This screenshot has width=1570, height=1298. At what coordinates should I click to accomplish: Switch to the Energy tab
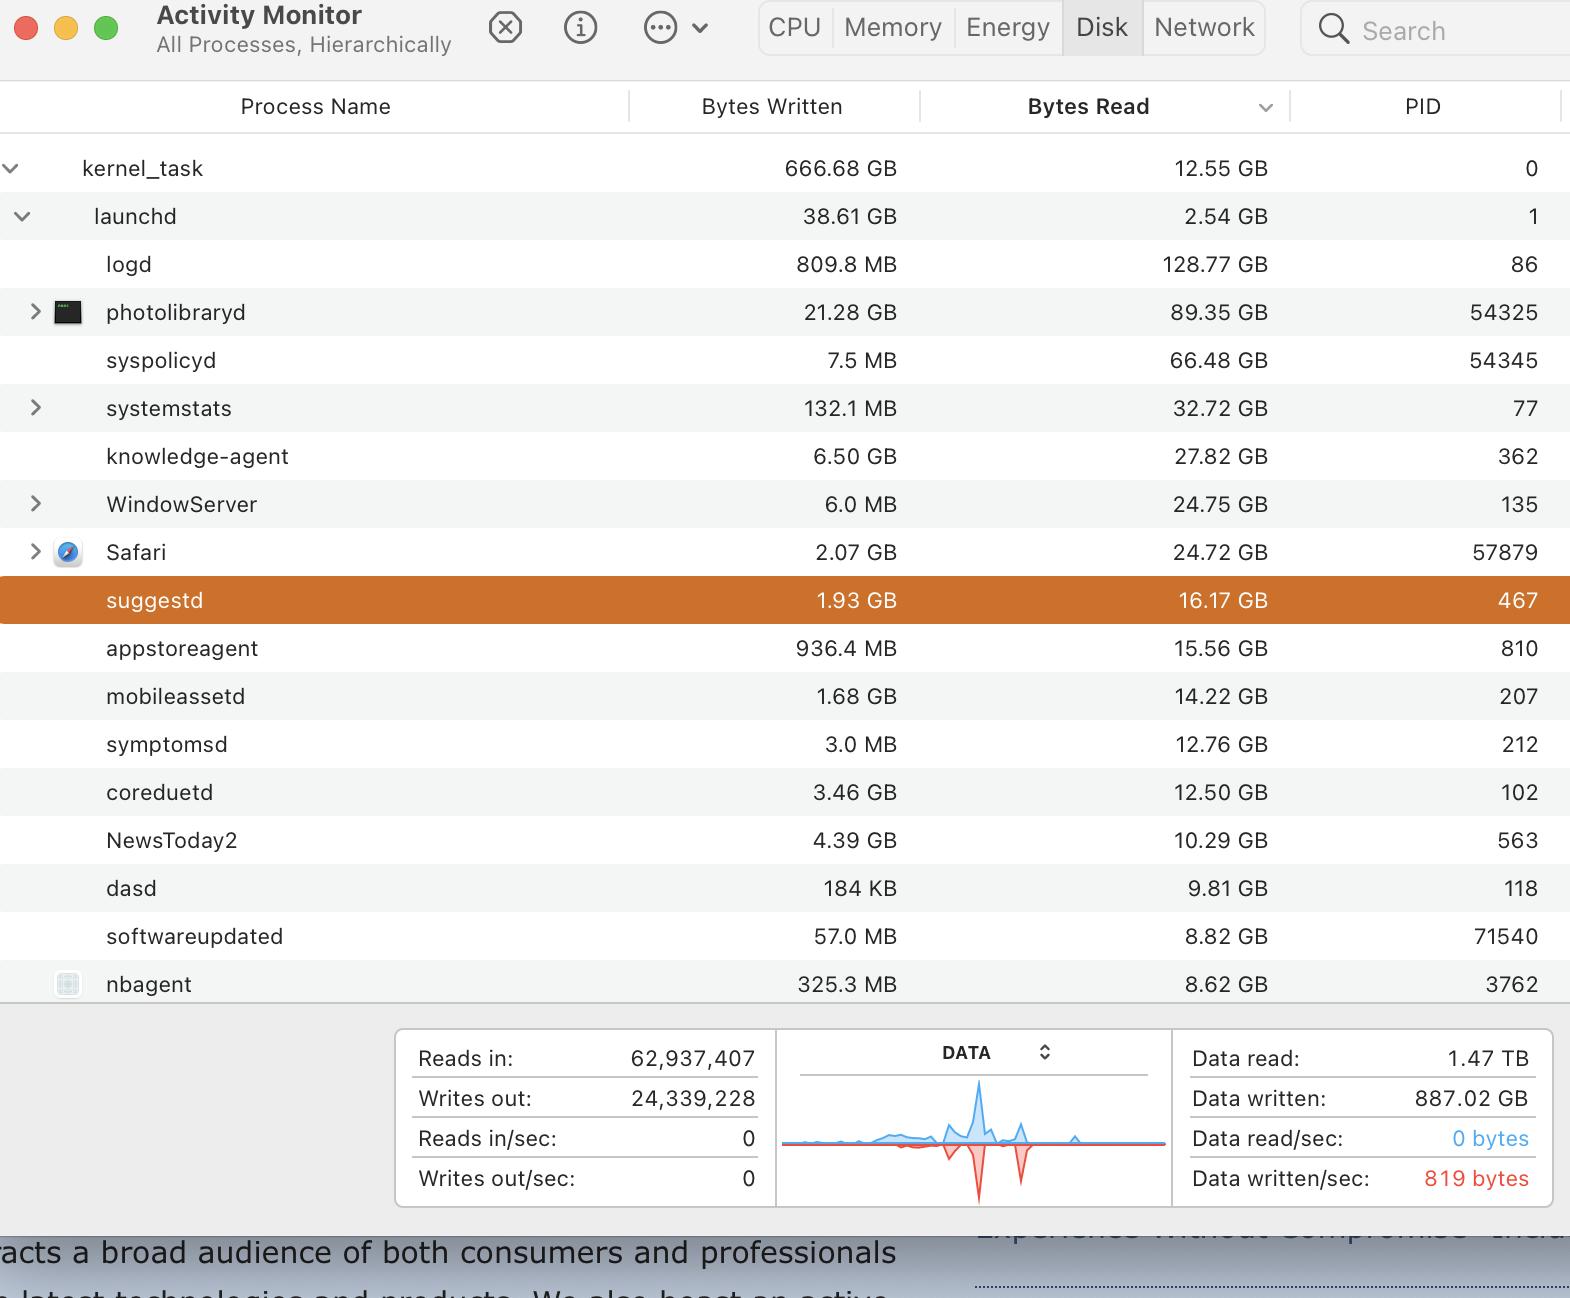[1008, 28]
